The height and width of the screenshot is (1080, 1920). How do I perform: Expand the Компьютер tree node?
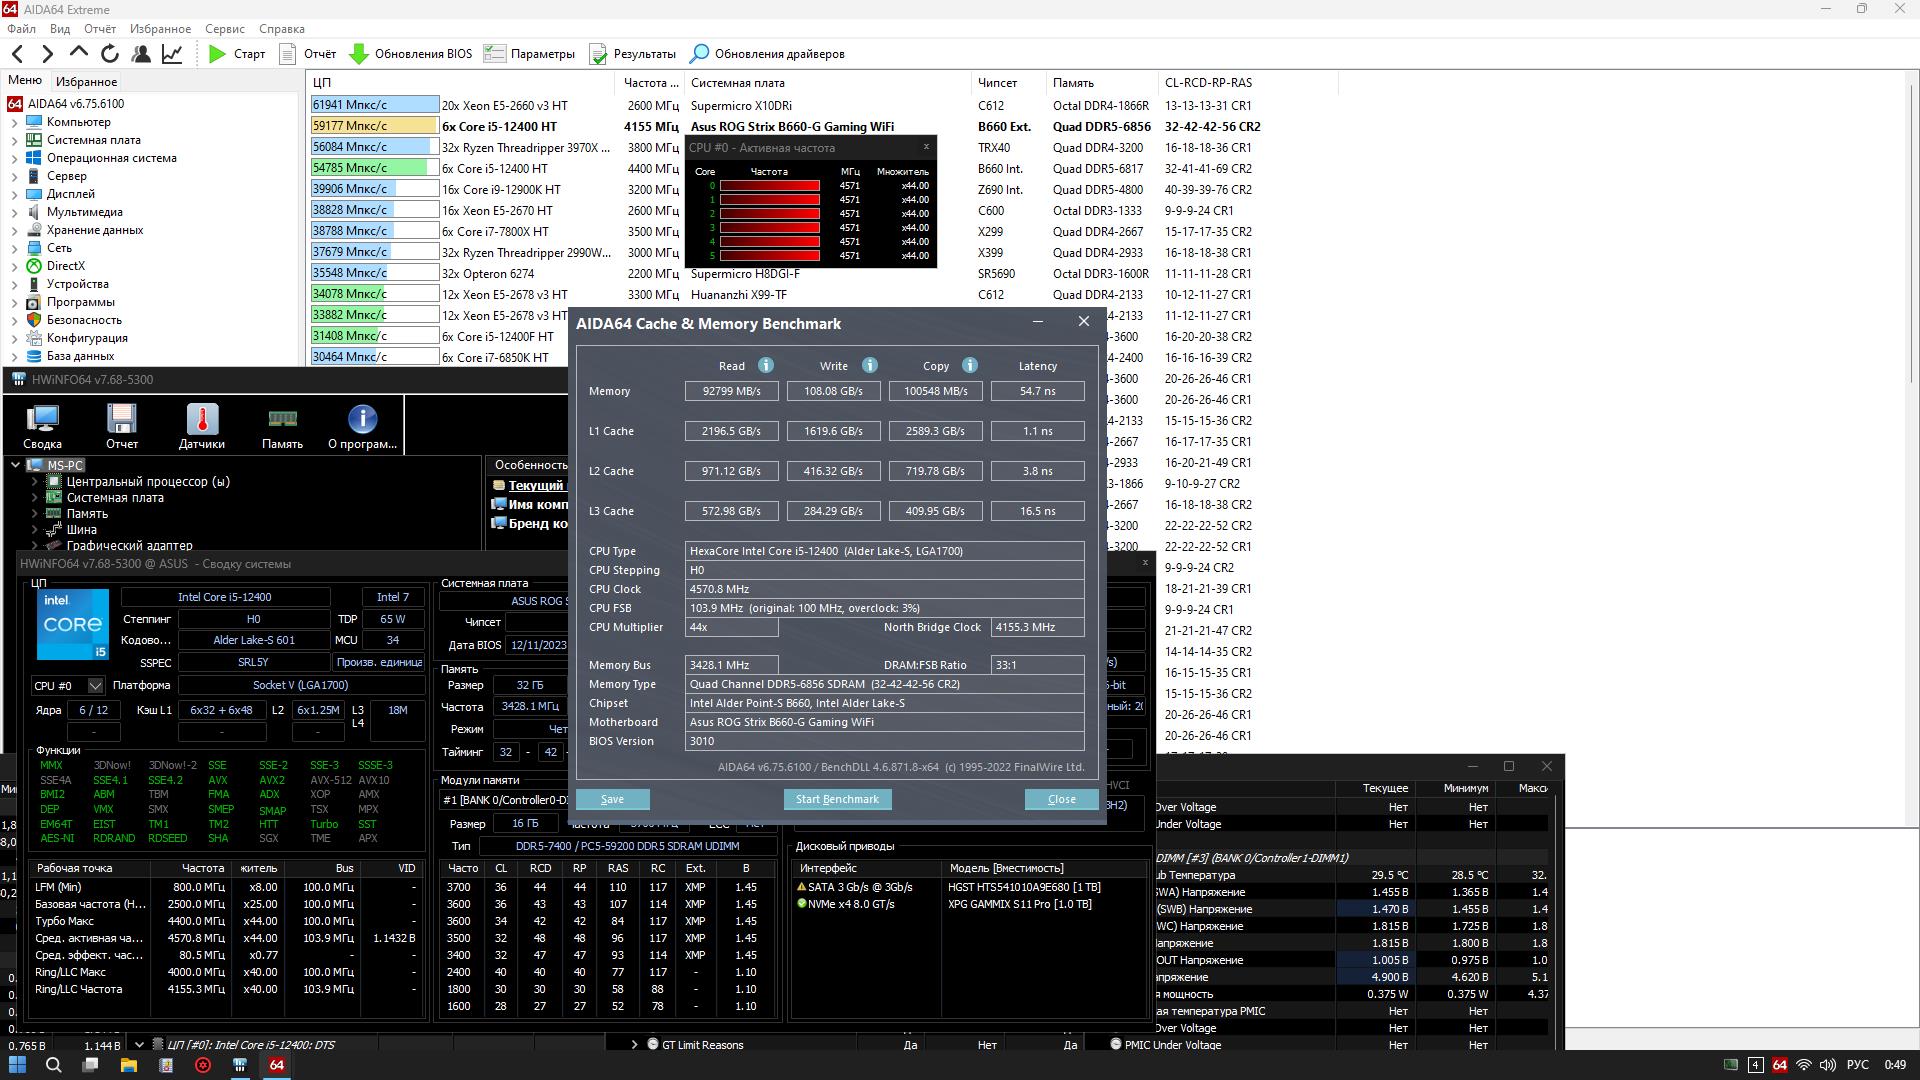point(15,123)
